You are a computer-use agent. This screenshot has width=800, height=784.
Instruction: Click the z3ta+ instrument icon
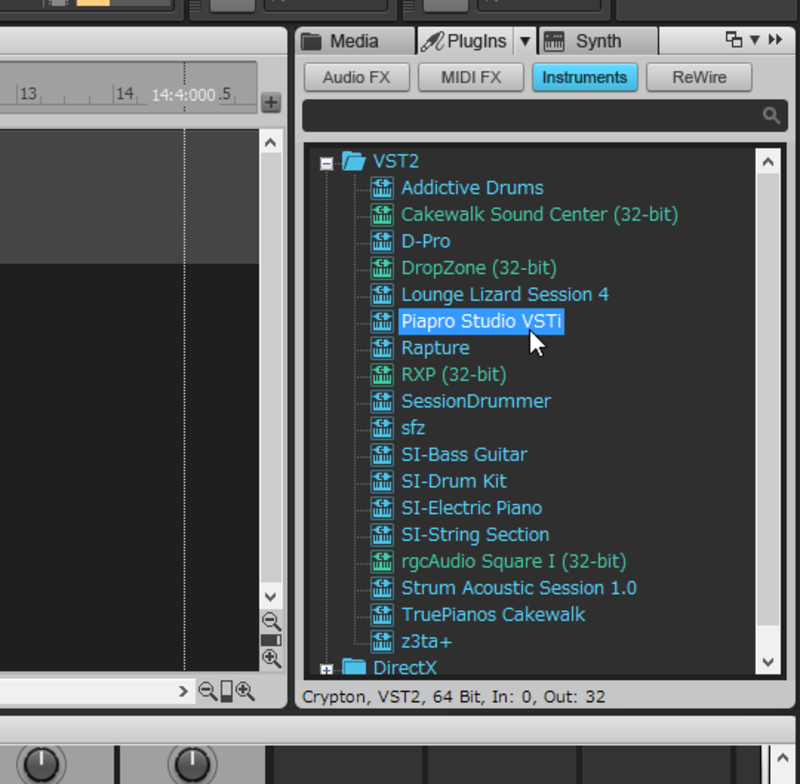[x=382, y=641]
